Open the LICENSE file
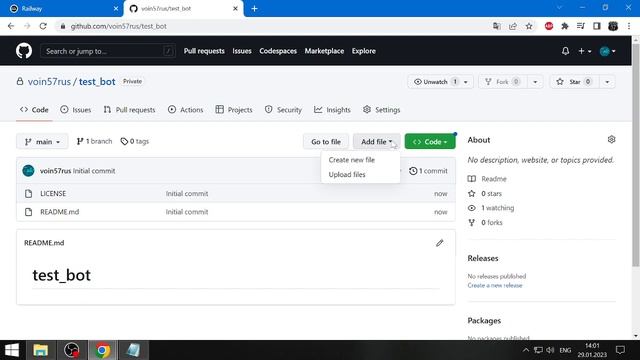Viewport: 640px width, 360px height. 53,193
